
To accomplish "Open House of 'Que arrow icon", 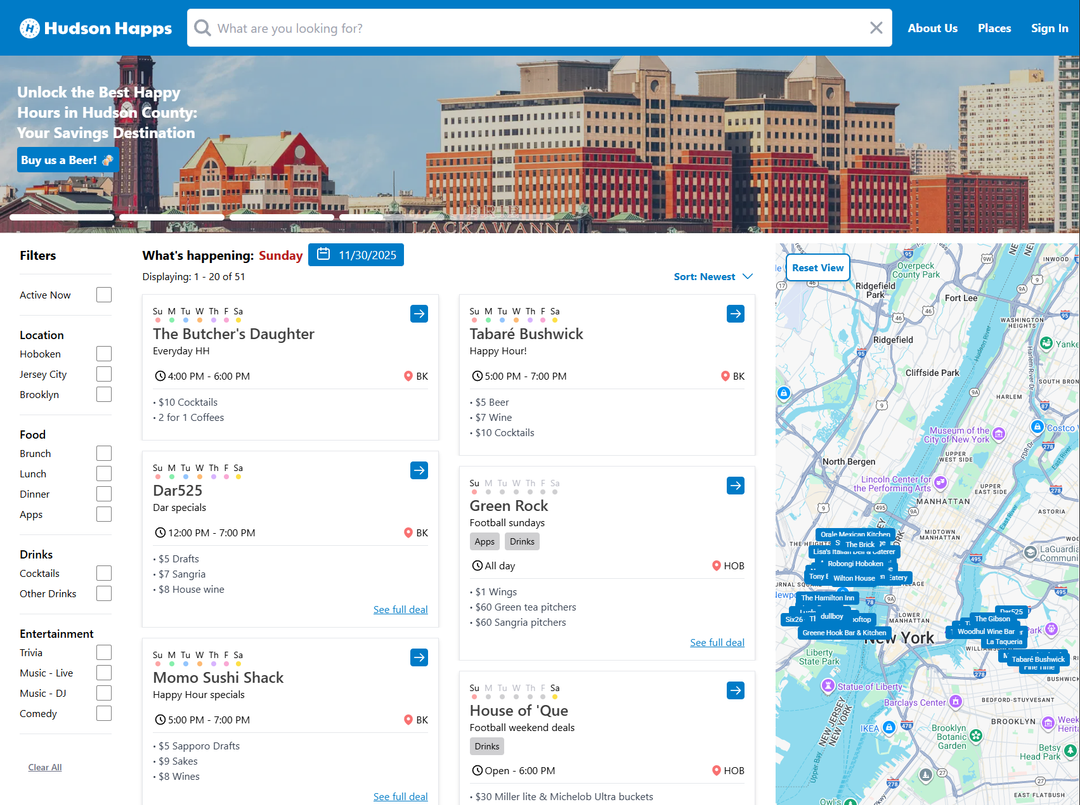I will pos(736,691).
